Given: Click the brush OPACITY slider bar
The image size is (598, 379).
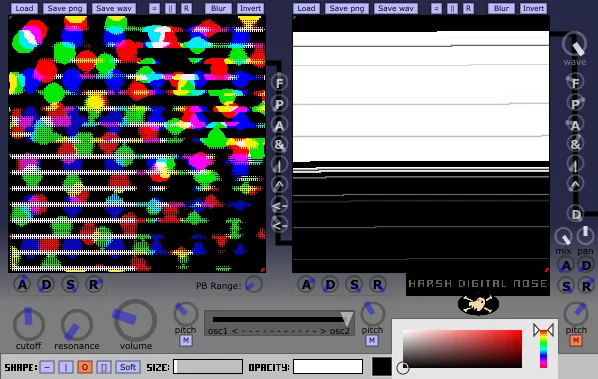Looking at the screenshot, I should point(328,366).
